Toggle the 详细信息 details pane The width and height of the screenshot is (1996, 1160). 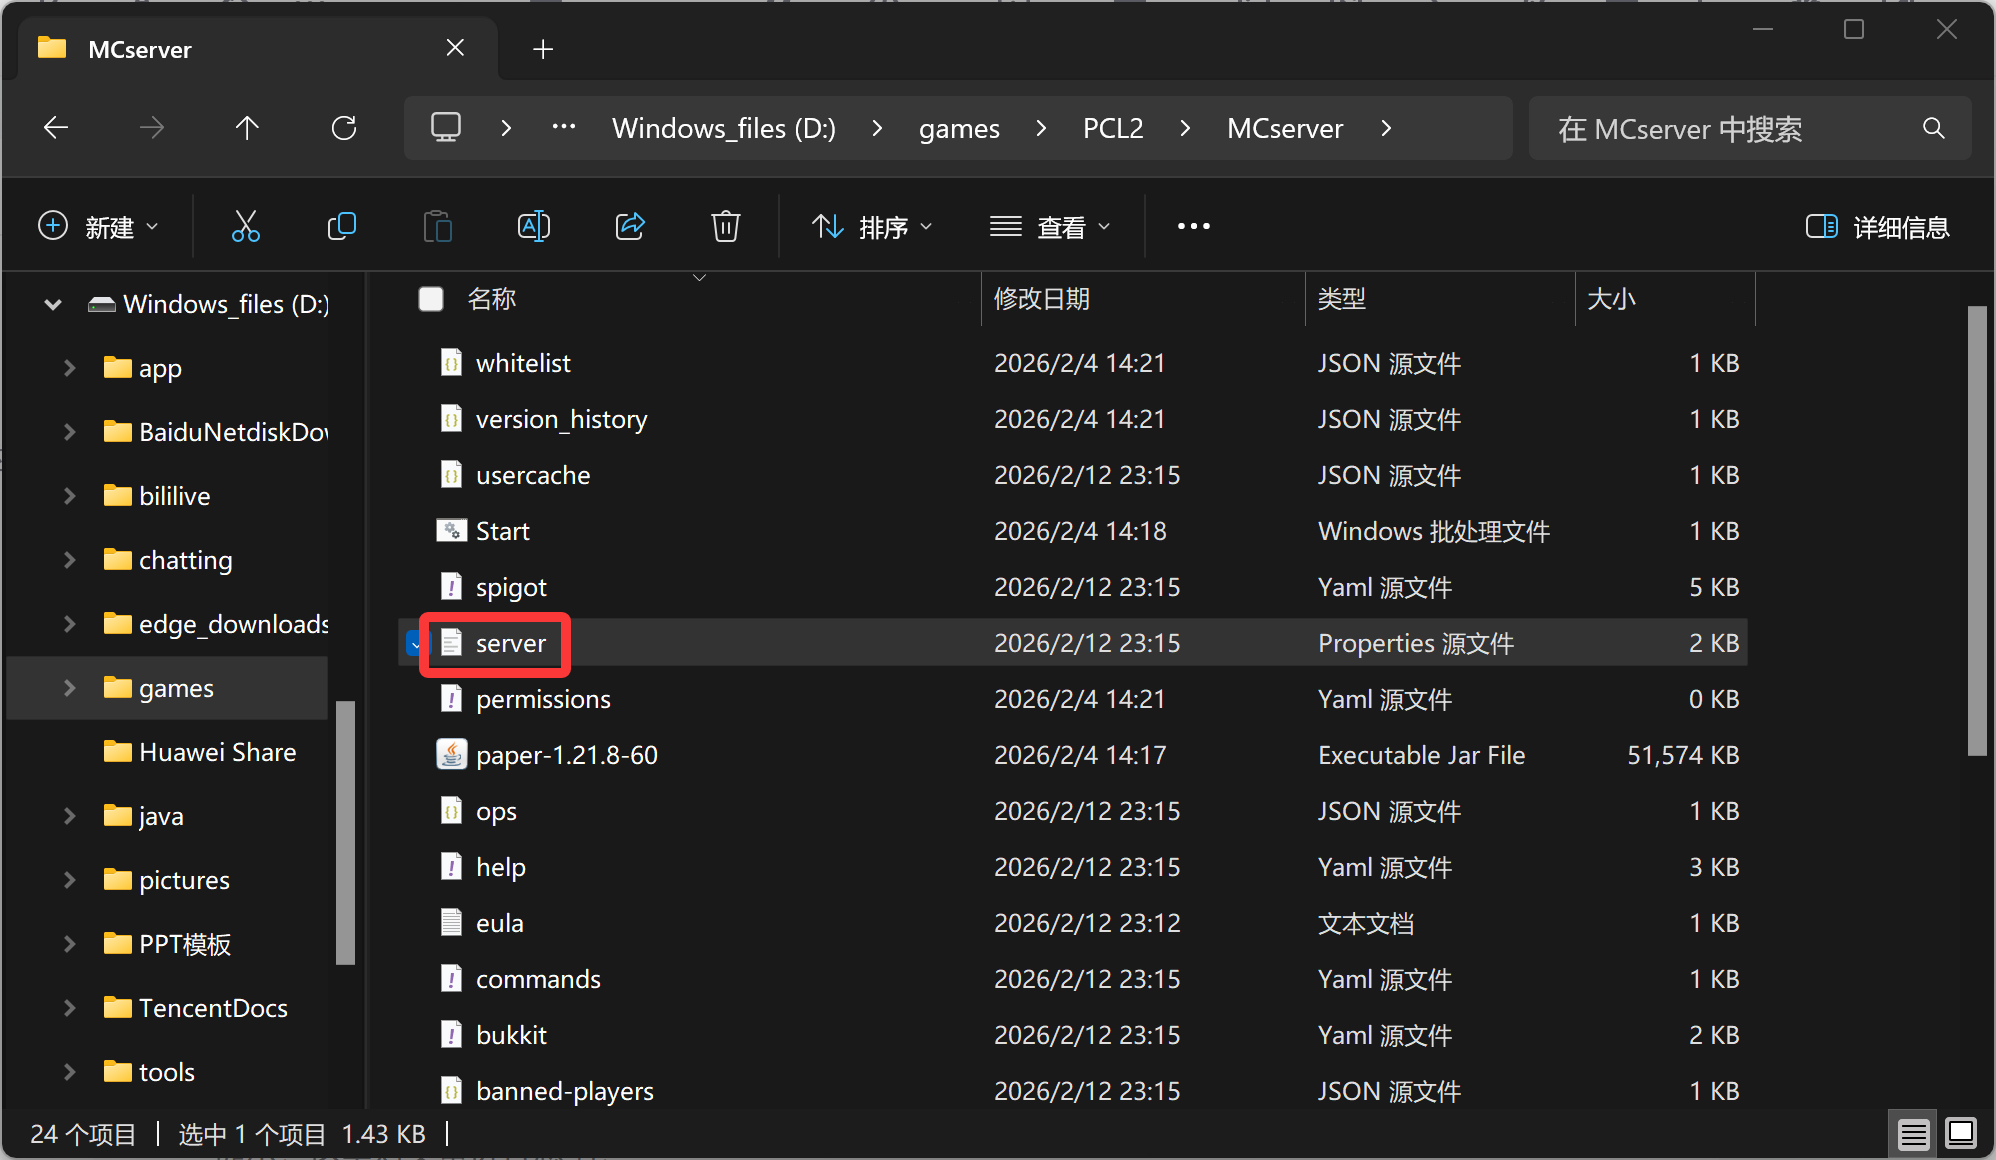tap(1877, 227)
